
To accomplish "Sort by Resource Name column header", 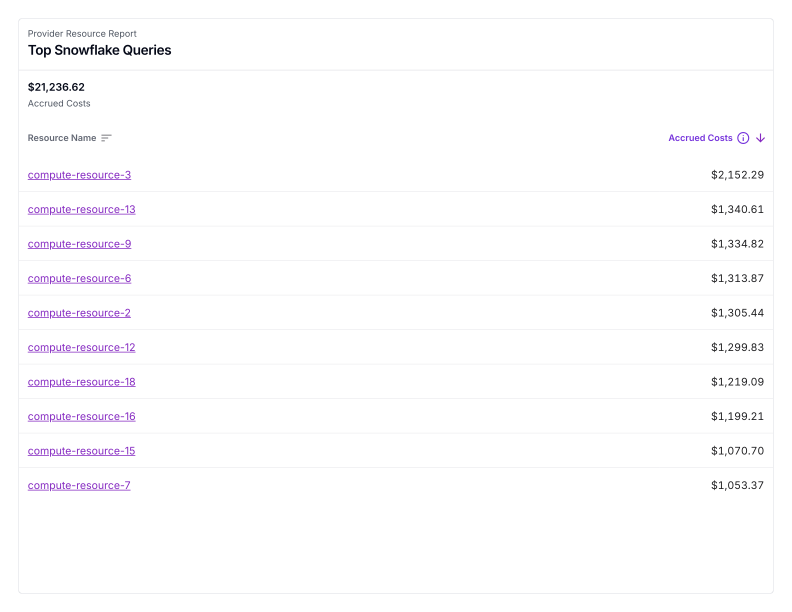I will click(62, 138).
